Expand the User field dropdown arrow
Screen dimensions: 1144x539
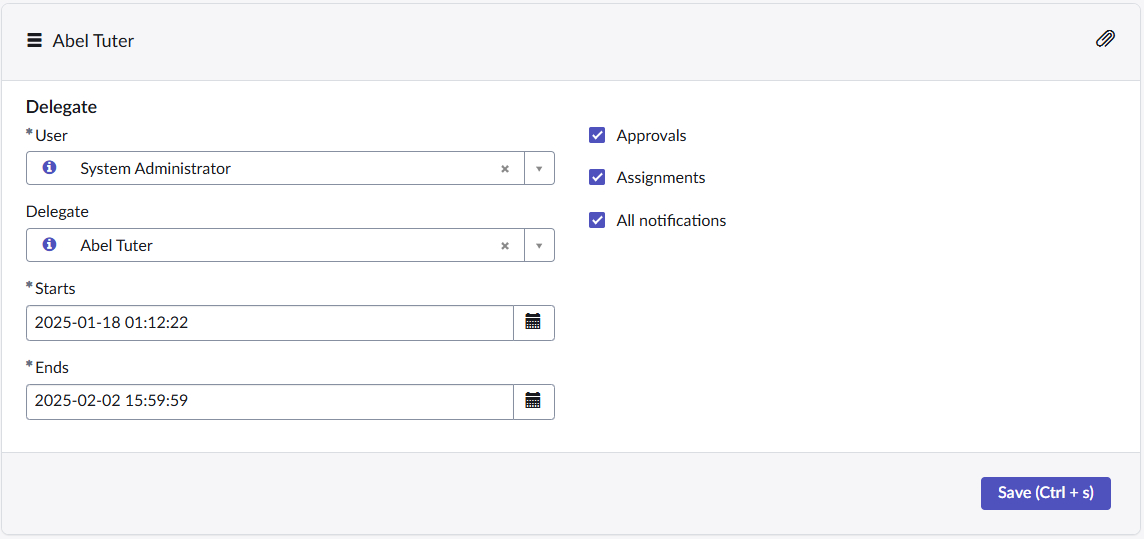point(538,169)
